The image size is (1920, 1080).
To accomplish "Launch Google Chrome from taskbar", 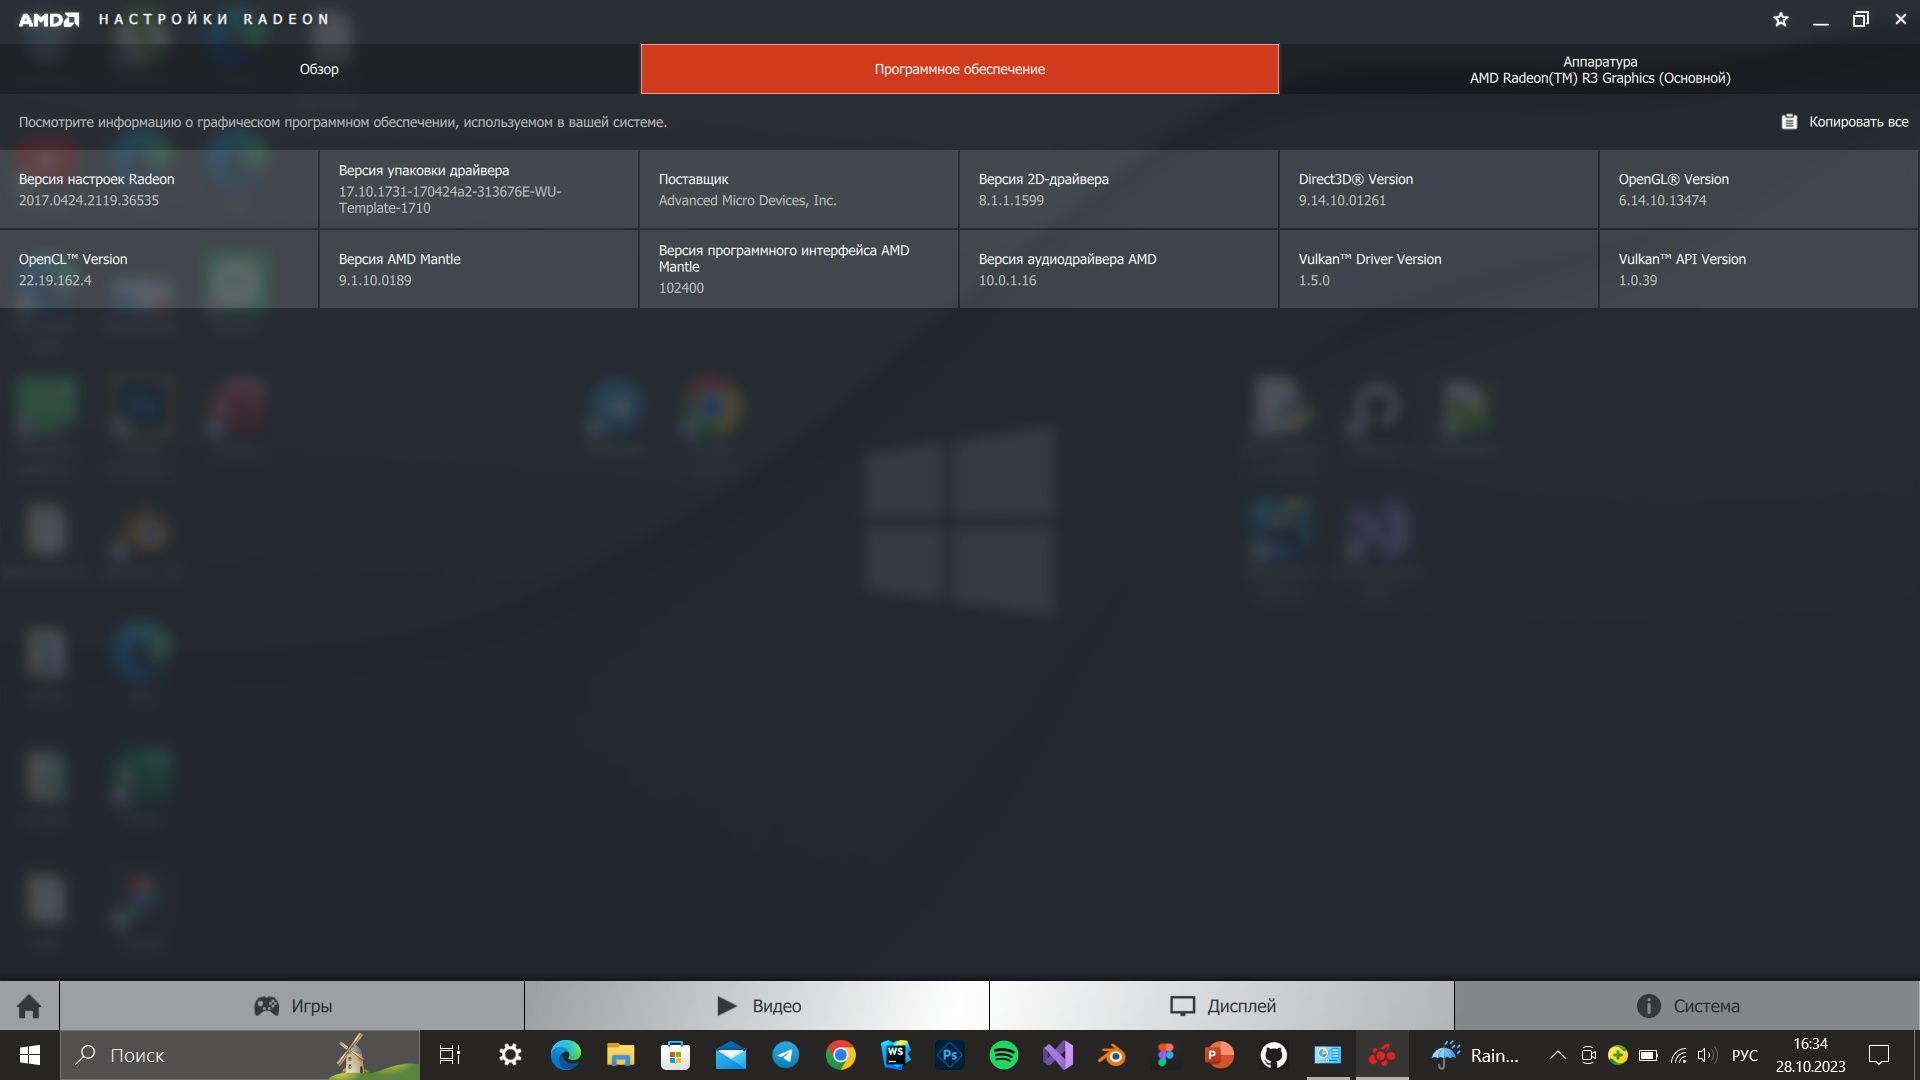I will tap(841, 1055).
